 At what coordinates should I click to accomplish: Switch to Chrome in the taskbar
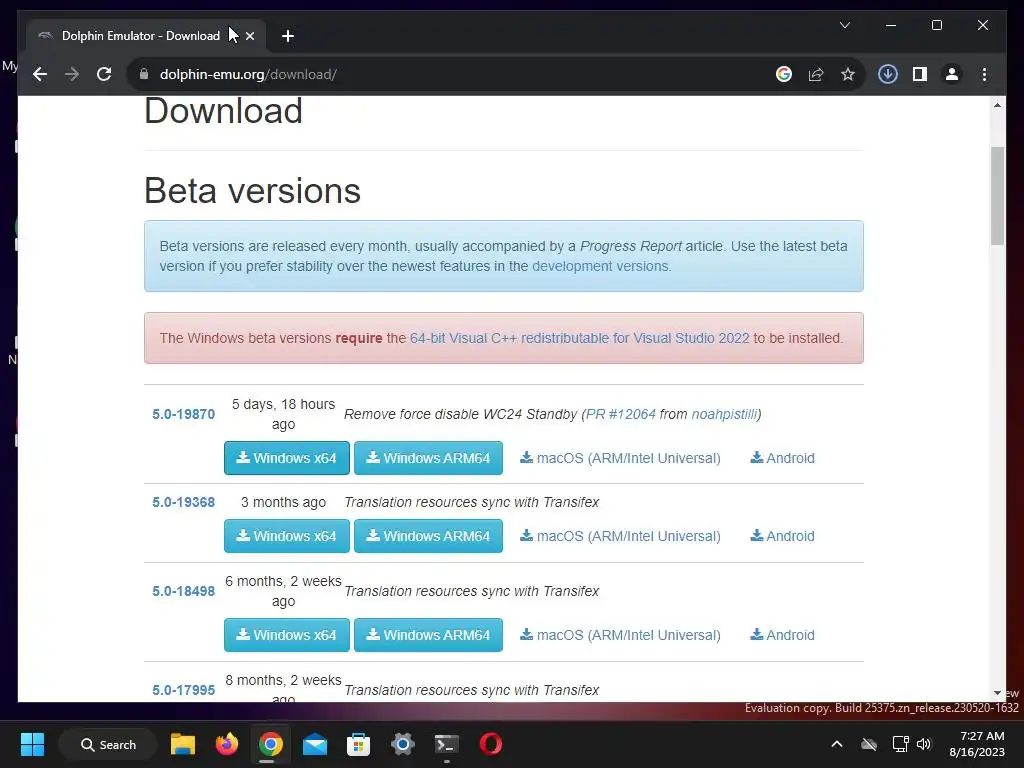tap(270, 744)
